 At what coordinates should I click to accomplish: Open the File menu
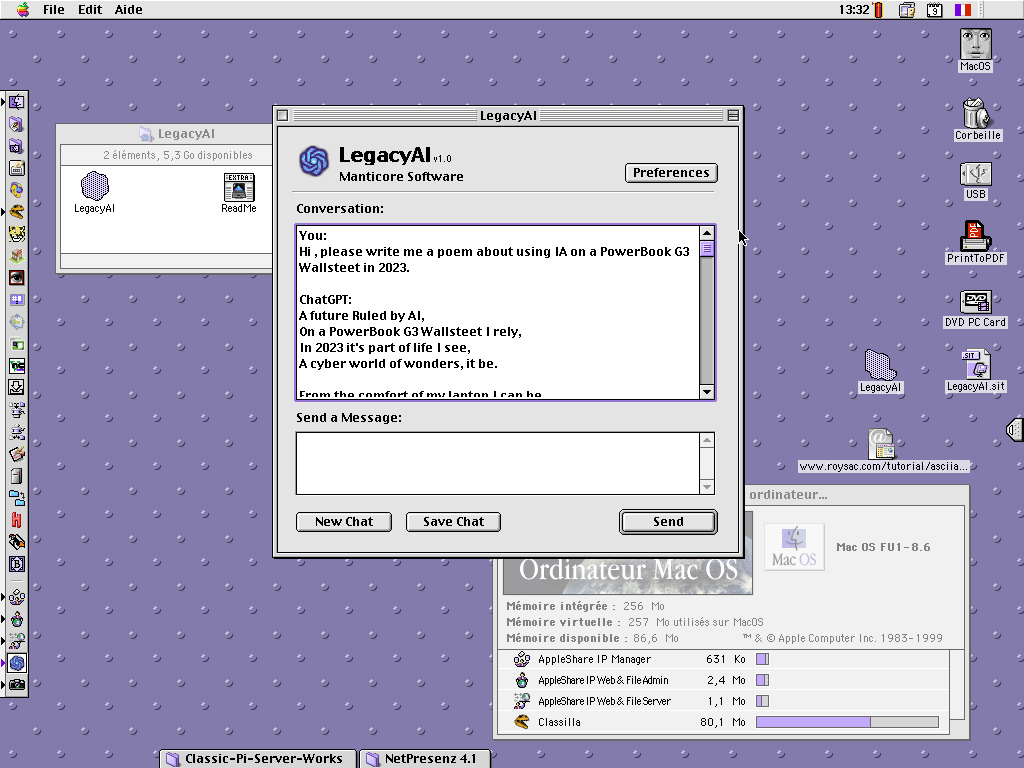coord(54,9)
